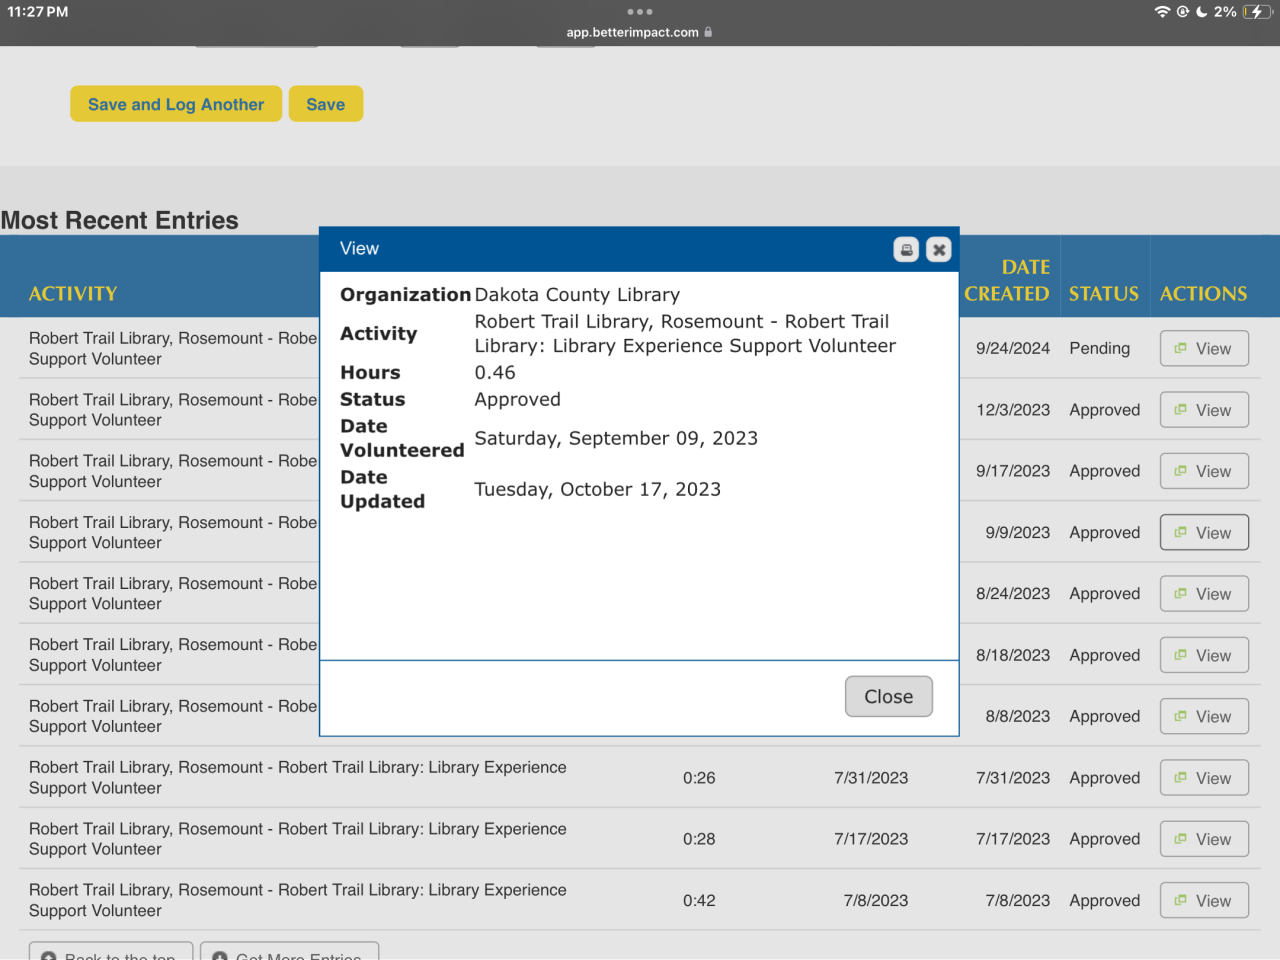The width and height of the screenshot is (1280, 960).
Task: Click the ACTIVITY column header
Action: click(73, 294)
